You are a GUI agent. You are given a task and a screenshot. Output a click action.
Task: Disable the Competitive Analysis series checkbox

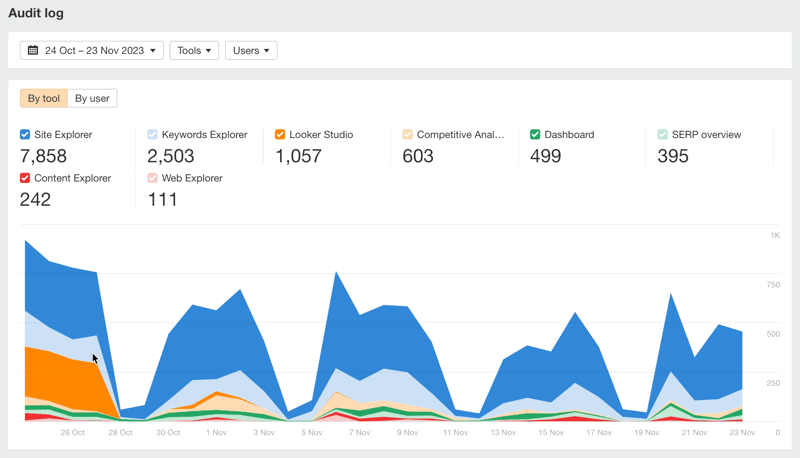click(x=408, y=134)
